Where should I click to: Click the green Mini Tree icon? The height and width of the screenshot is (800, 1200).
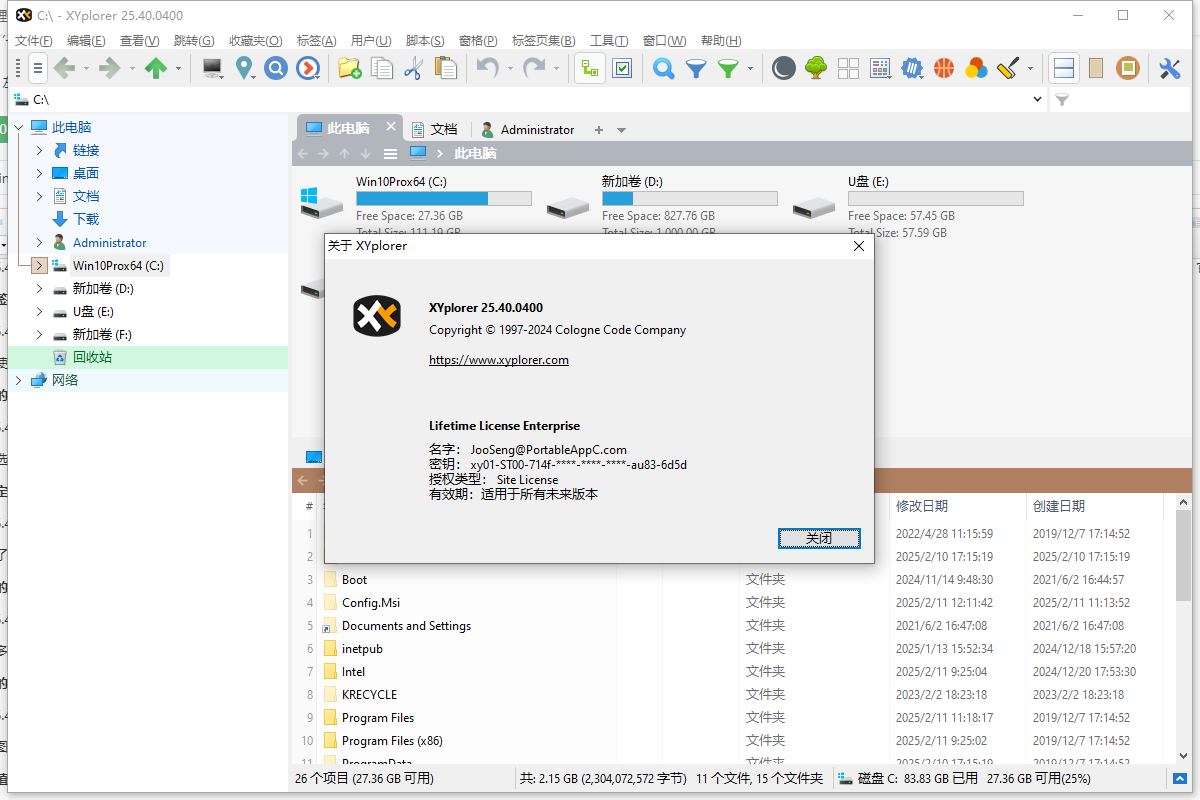coord(816,68)
